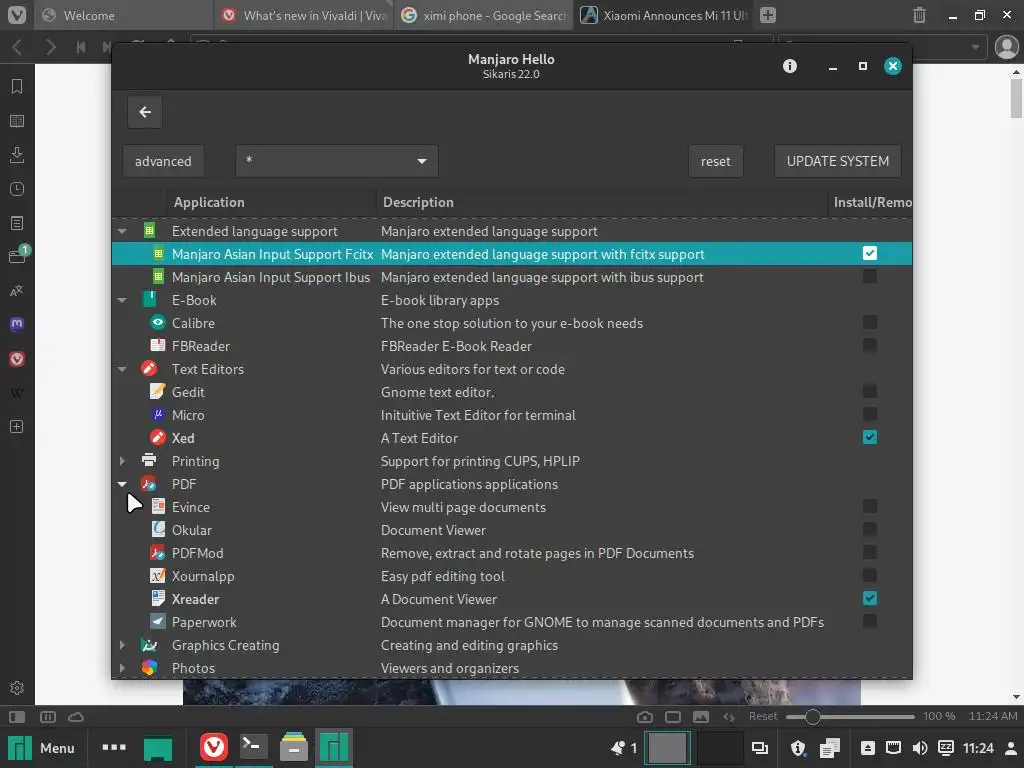The width and height of the screenshot is (1024, 768).
Task: Open a new tab in Vivaldi
Action: coord(768,15)
